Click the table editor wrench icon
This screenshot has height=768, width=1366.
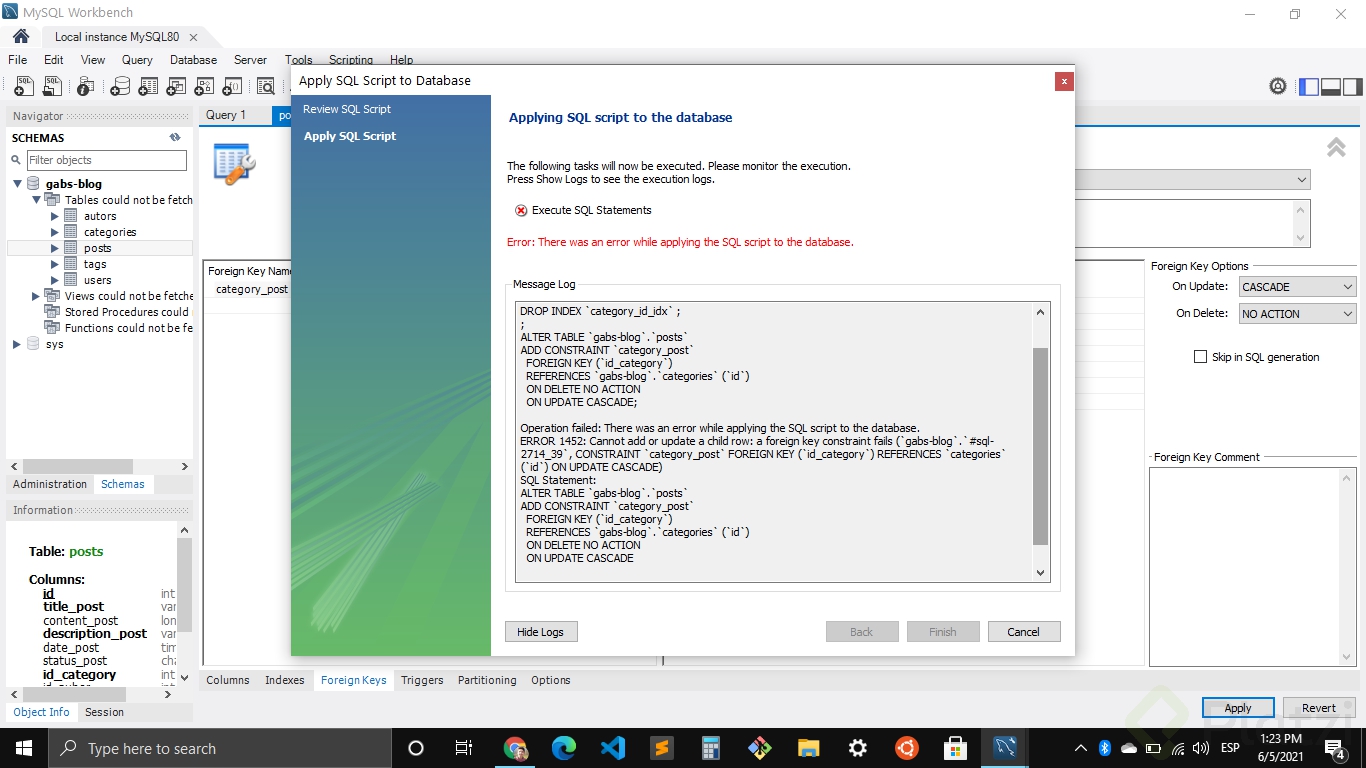click(x=235, y=163)
